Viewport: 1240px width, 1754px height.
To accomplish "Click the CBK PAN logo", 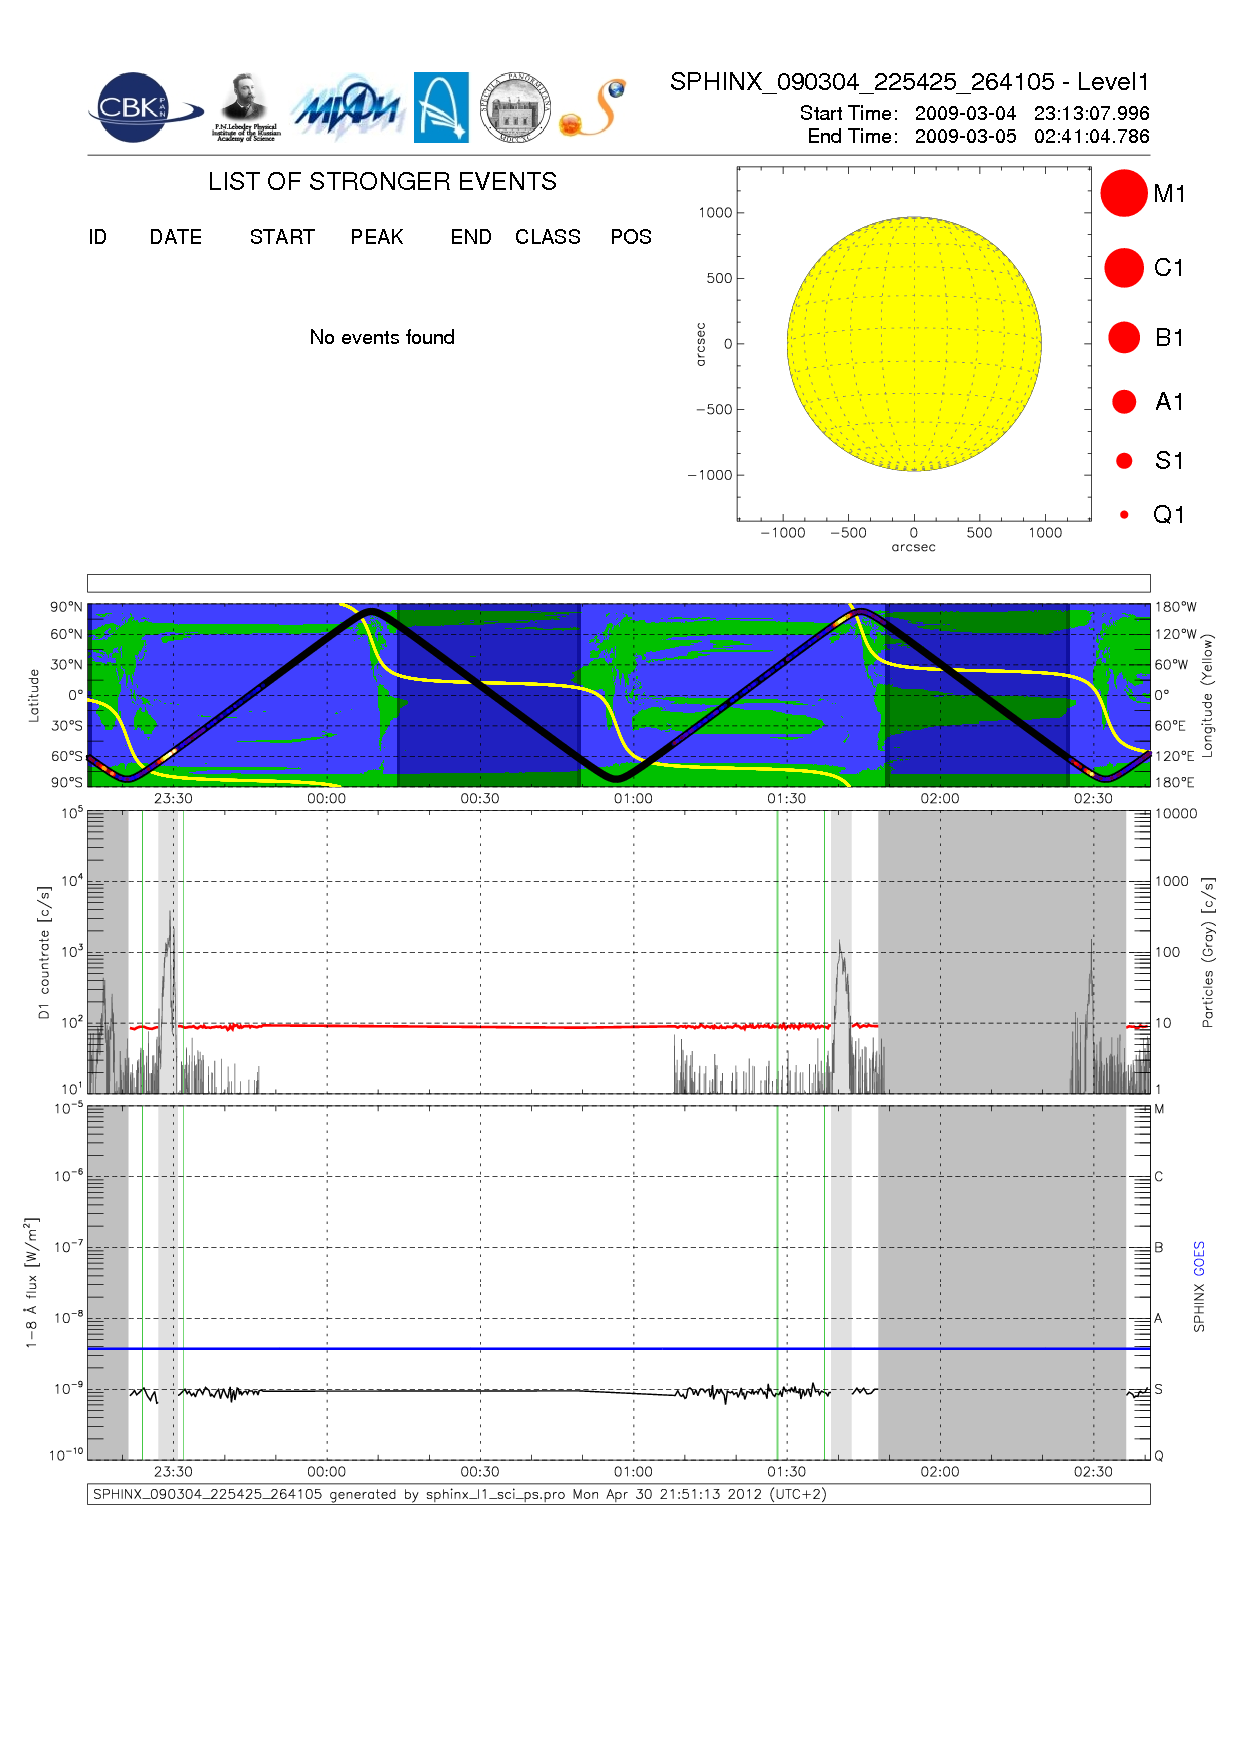I will (x=145, y=107).
